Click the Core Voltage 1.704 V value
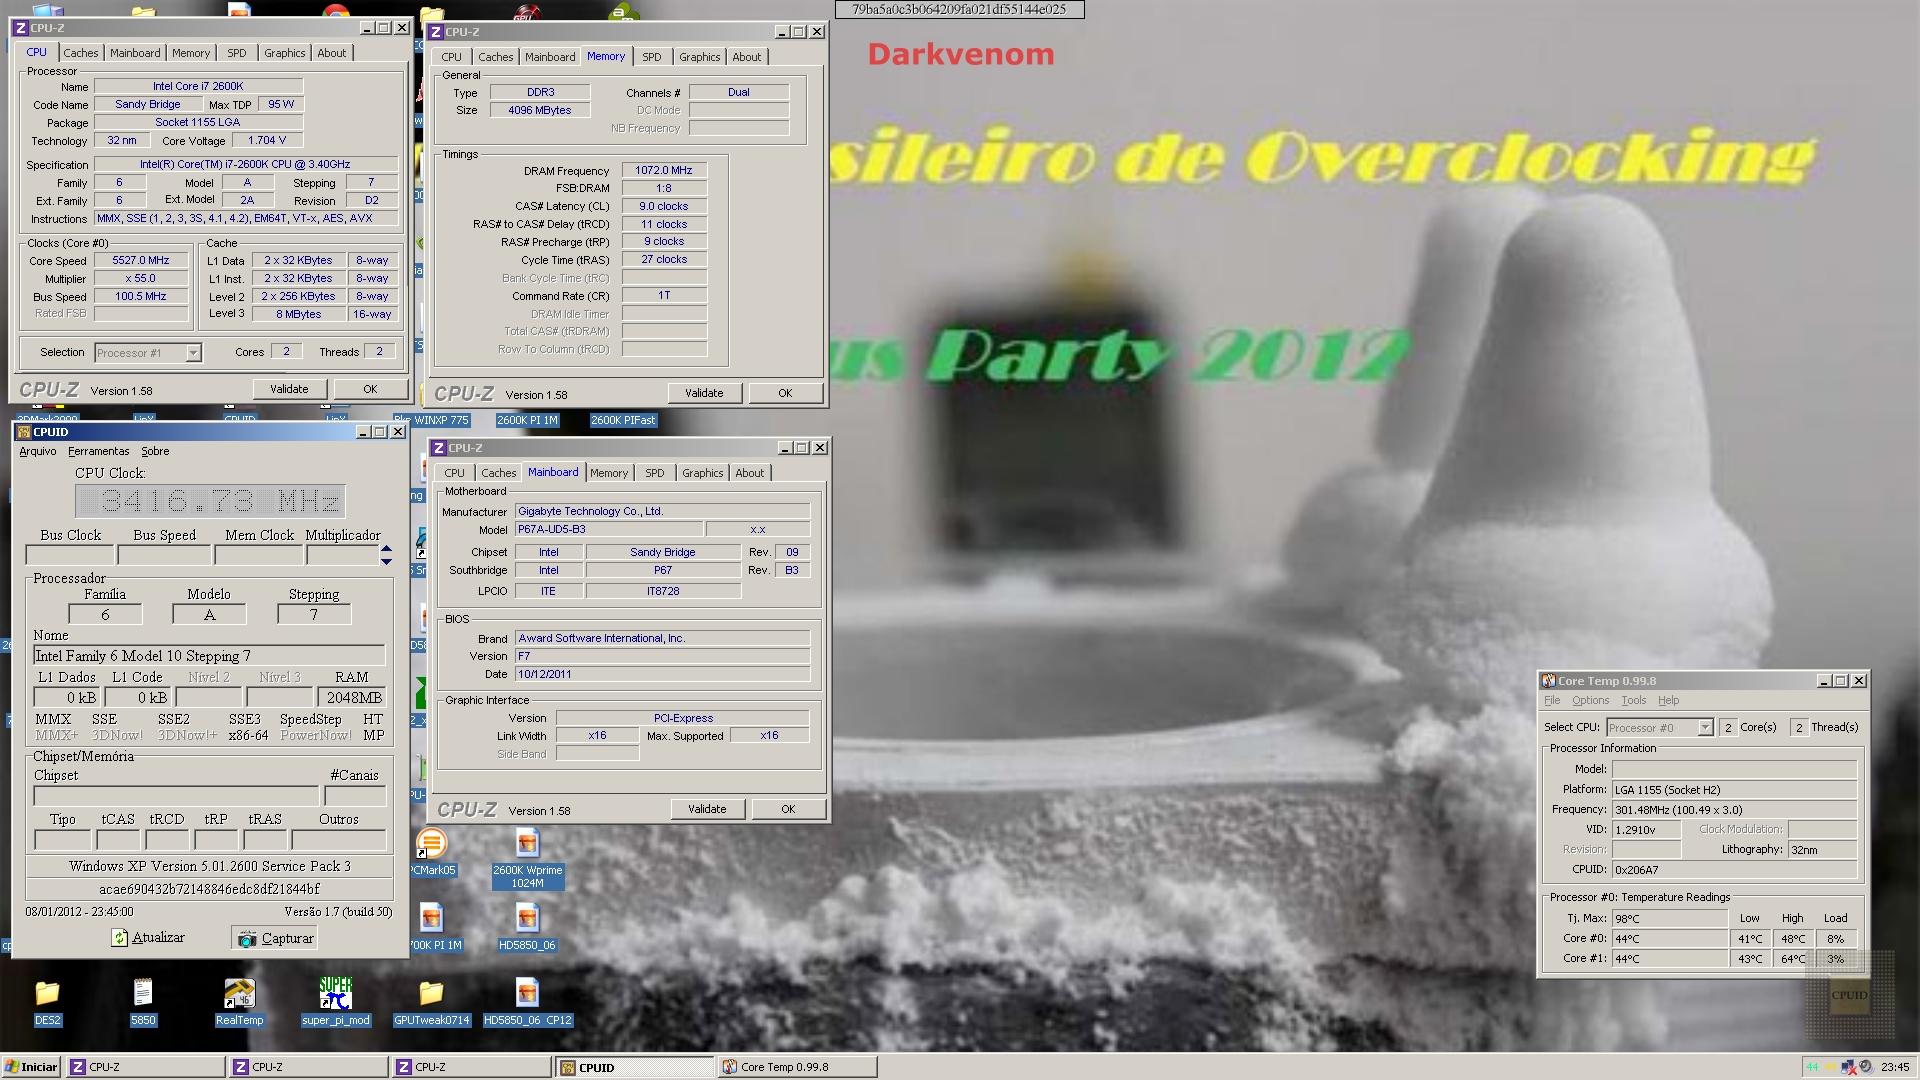Viewport: 1920px width, 1080px height. point(267,140)
